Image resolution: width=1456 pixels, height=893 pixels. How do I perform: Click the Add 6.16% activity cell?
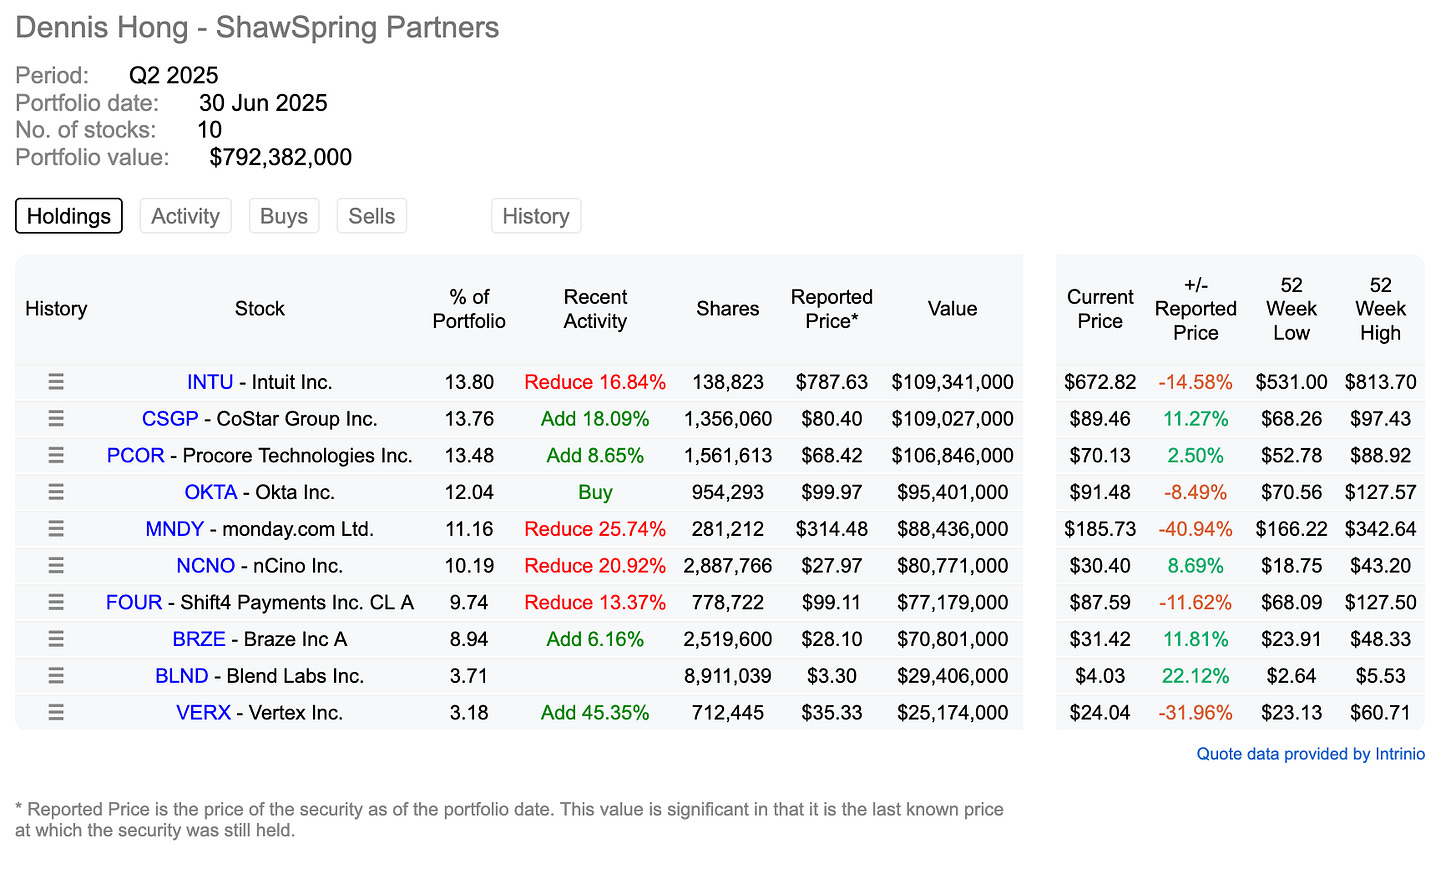(595, 639)
